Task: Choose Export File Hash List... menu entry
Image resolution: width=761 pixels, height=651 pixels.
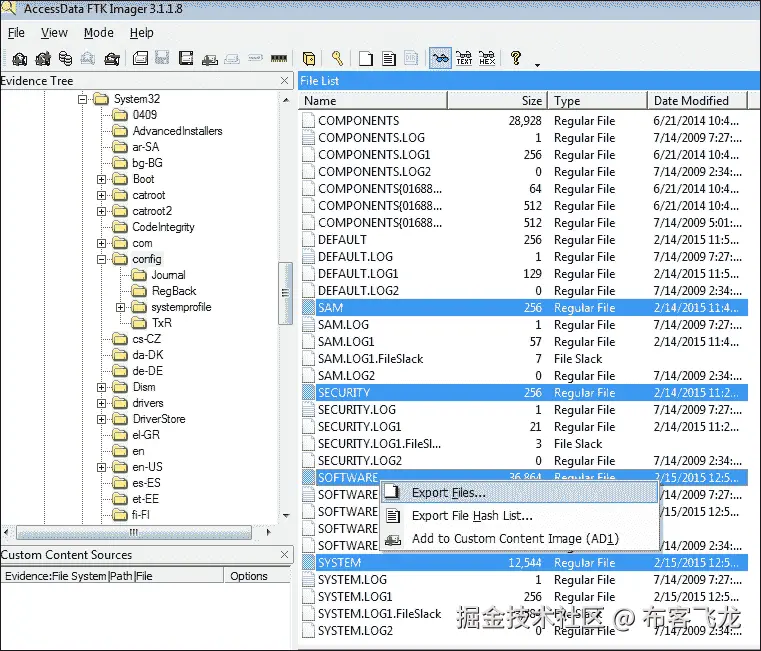Action: [x=519, y=516]
